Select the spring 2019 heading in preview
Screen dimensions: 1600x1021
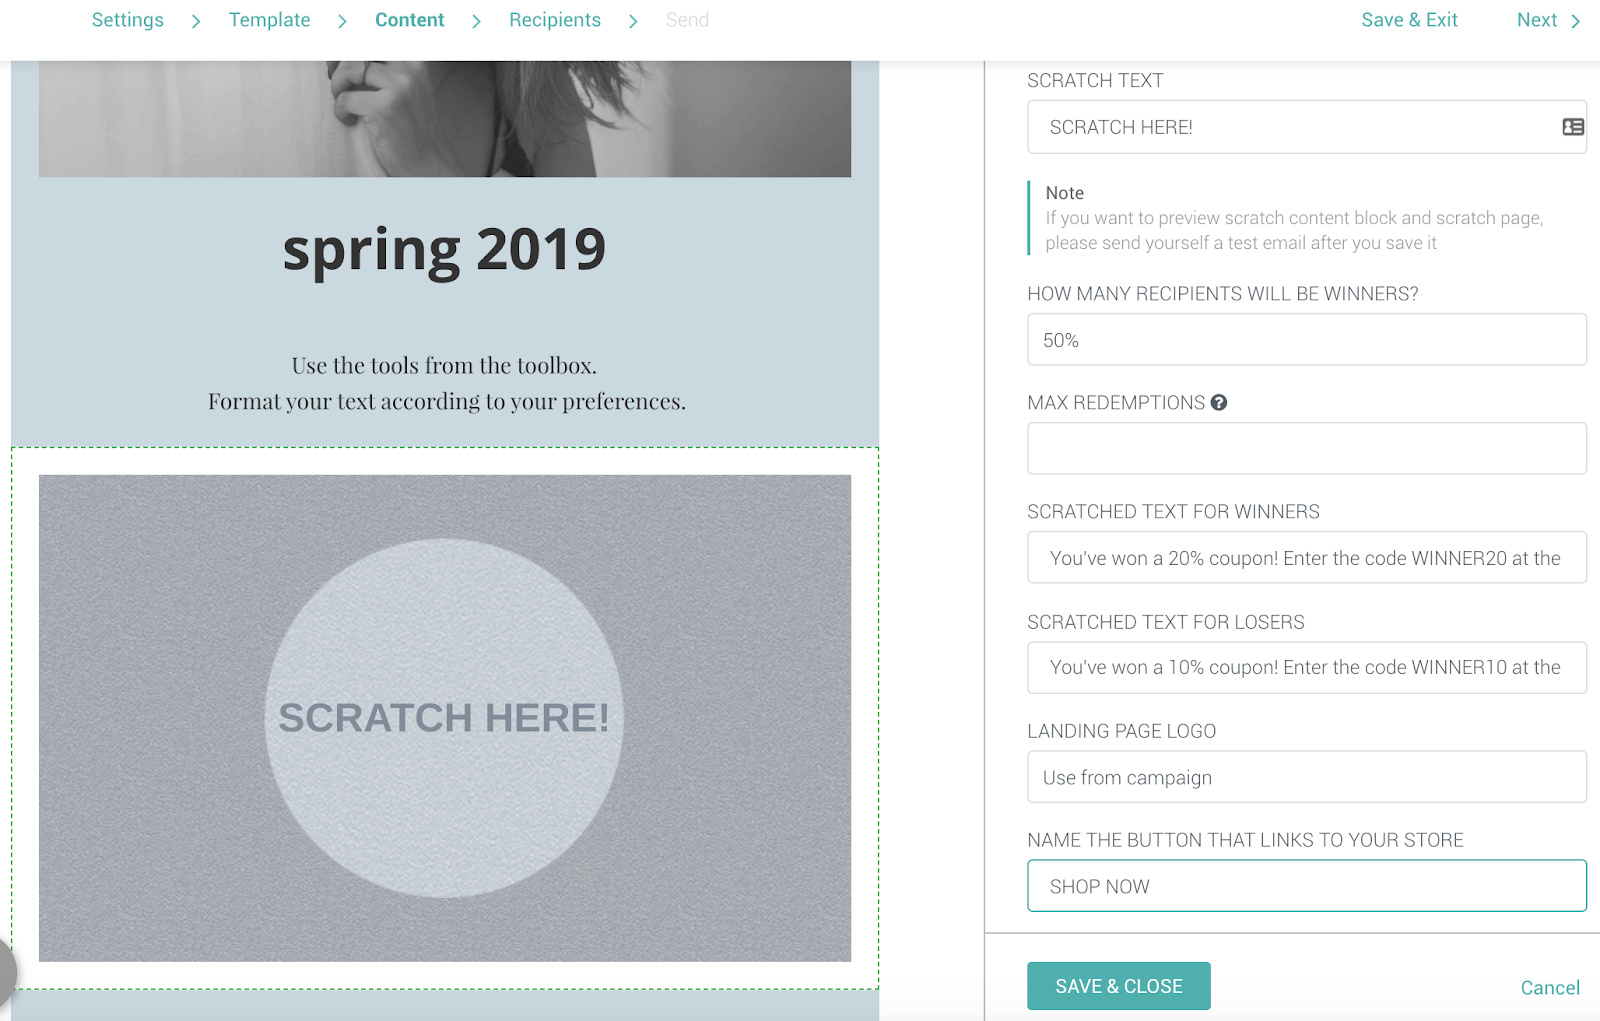[444, 250]
